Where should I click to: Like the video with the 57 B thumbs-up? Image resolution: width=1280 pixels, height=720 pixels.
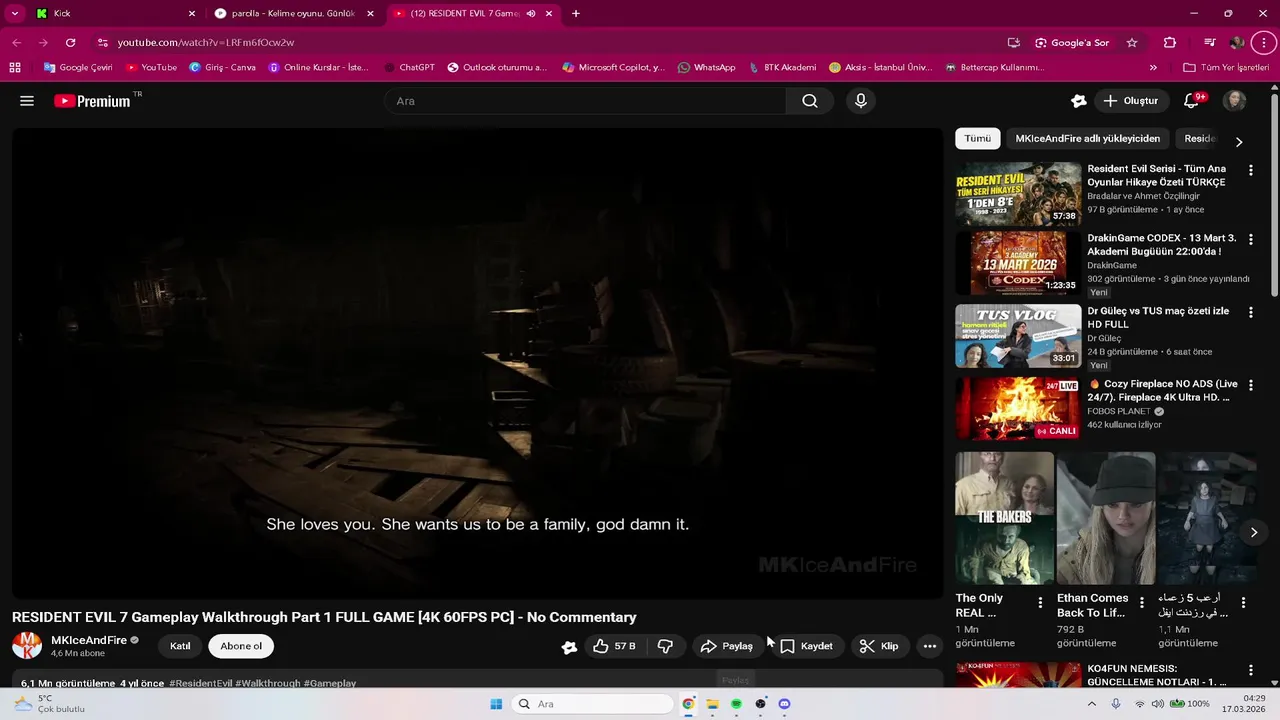tap(614, 646)
